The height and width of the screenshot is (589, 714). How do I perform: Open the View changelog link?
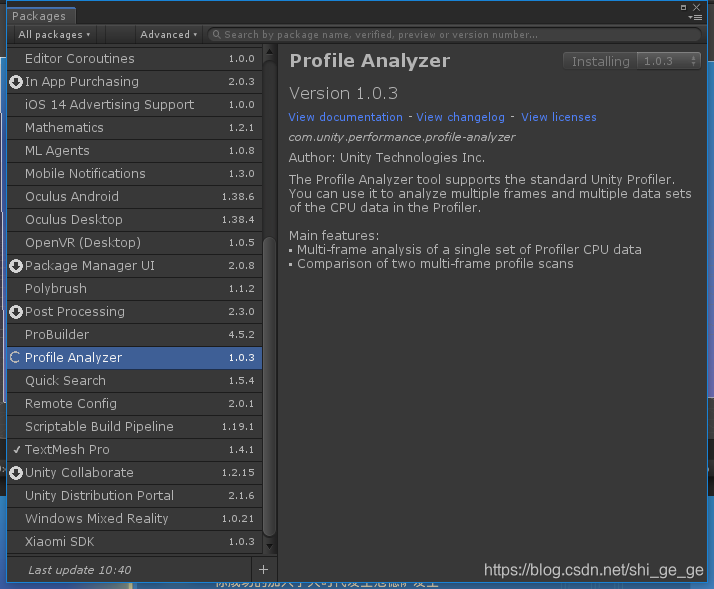460,117
